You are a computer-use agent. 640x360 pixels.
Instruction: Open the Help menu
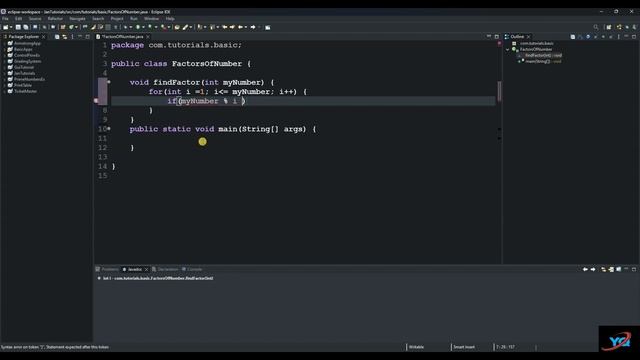pos(170,18)
